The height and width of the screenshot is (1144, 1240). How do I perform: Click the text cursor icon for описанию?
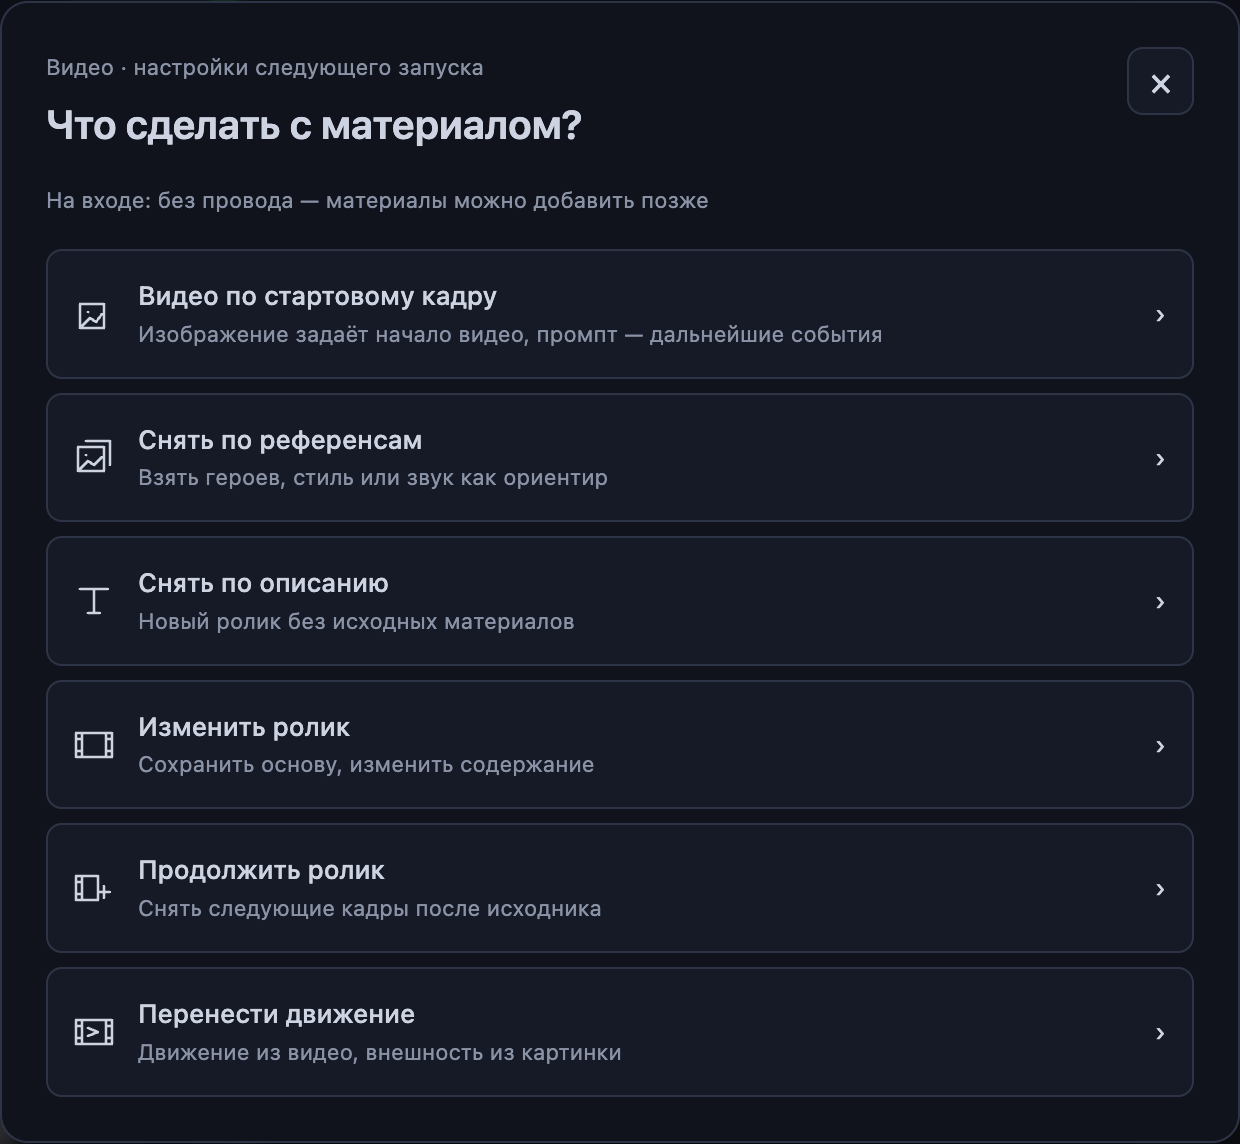click(94, 601)
